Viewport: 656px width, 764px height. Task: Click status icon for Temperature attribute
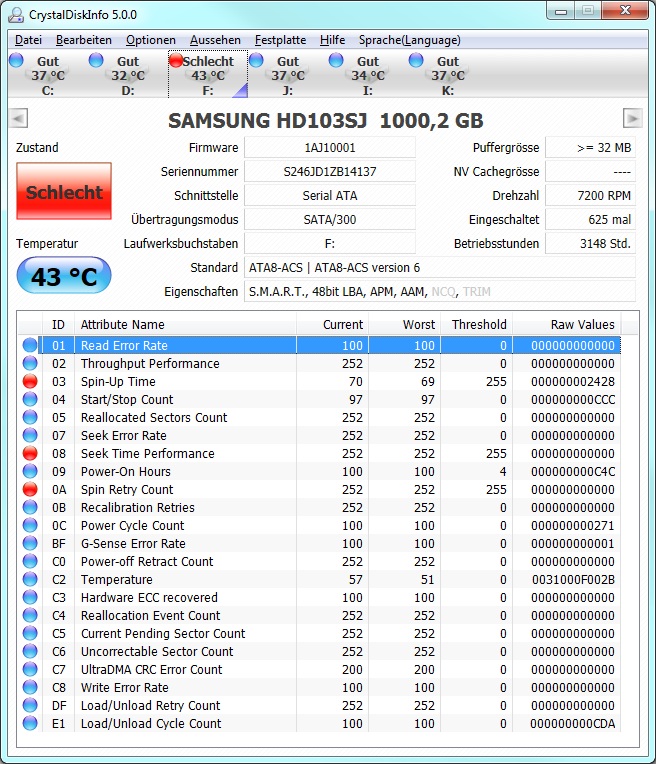click(x=30, y=579)
